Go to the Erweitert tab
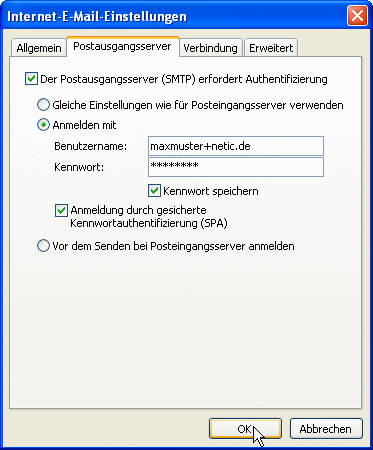This screenshot has height=450, width=373. point(271,48)
